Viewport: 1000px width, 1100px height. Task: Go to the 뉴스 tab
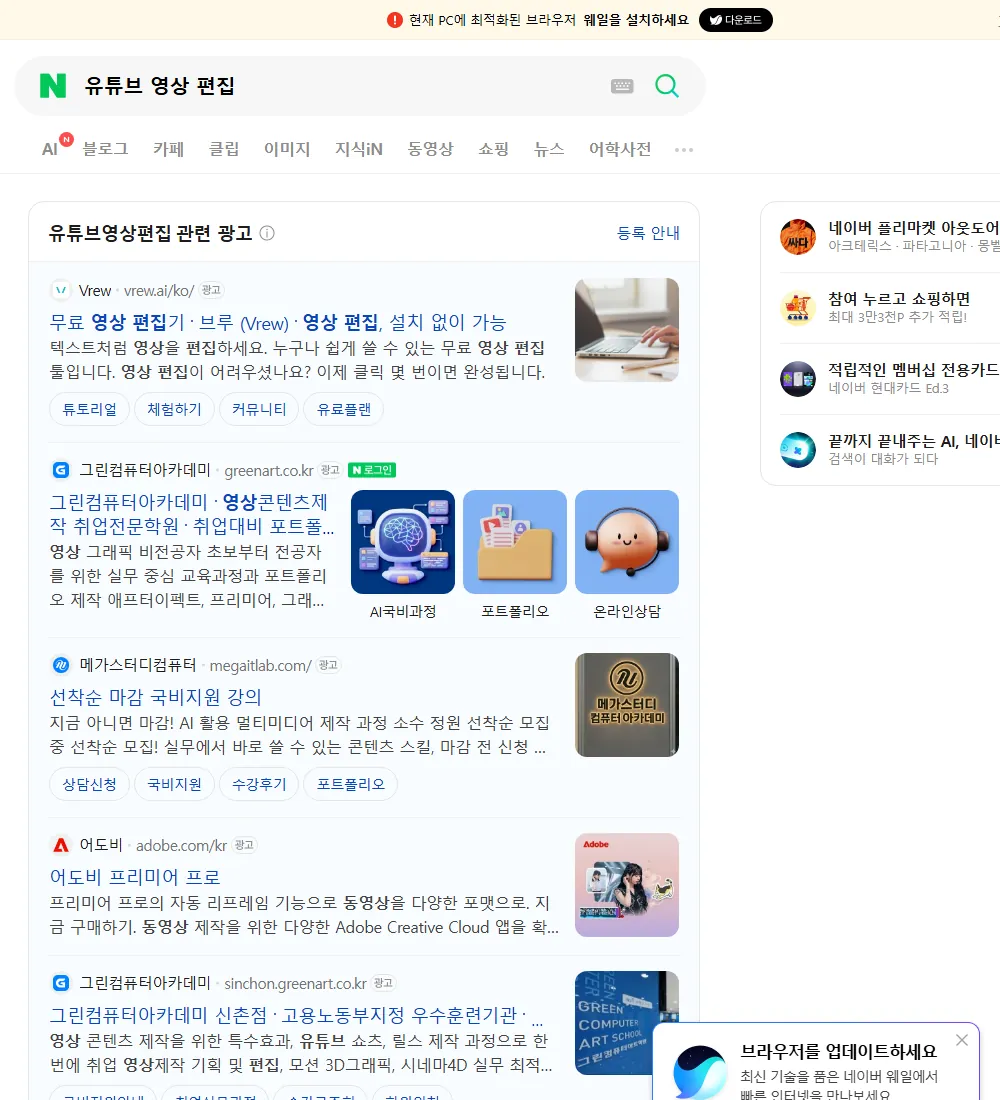[549, 149]
